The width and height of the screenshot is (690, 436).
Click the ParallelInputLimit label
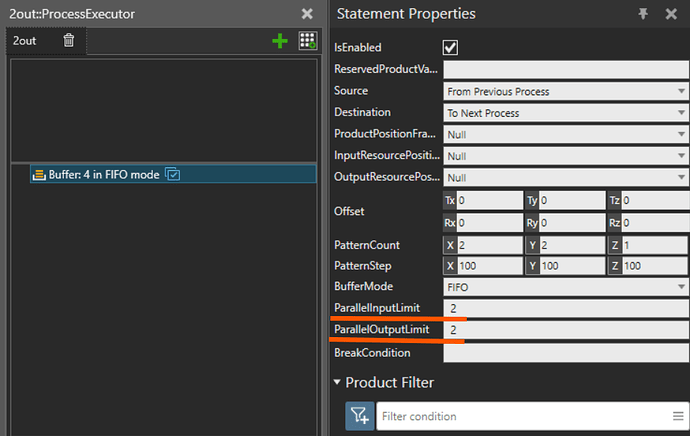377,308
